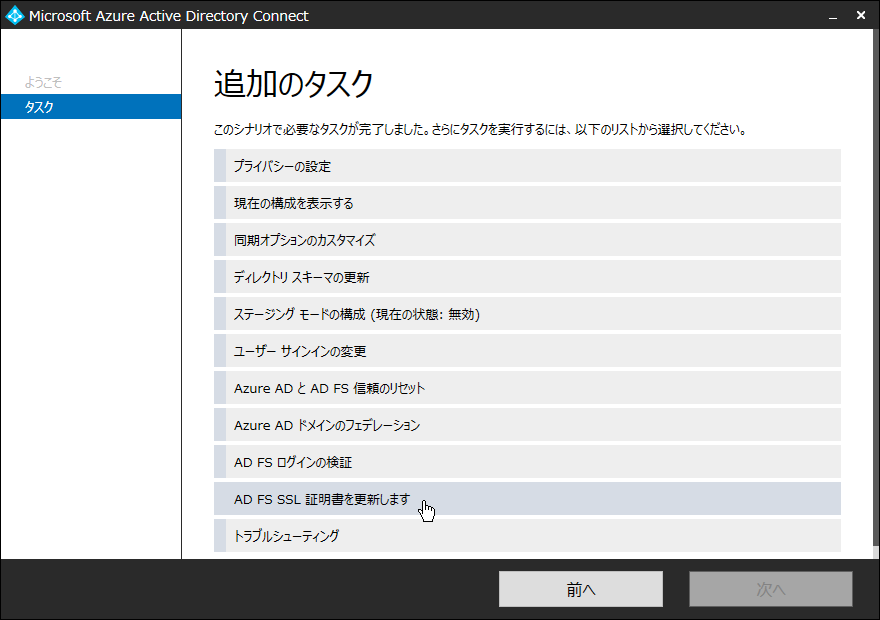Go to ようこそ step in sidebar

coord(43,82)
